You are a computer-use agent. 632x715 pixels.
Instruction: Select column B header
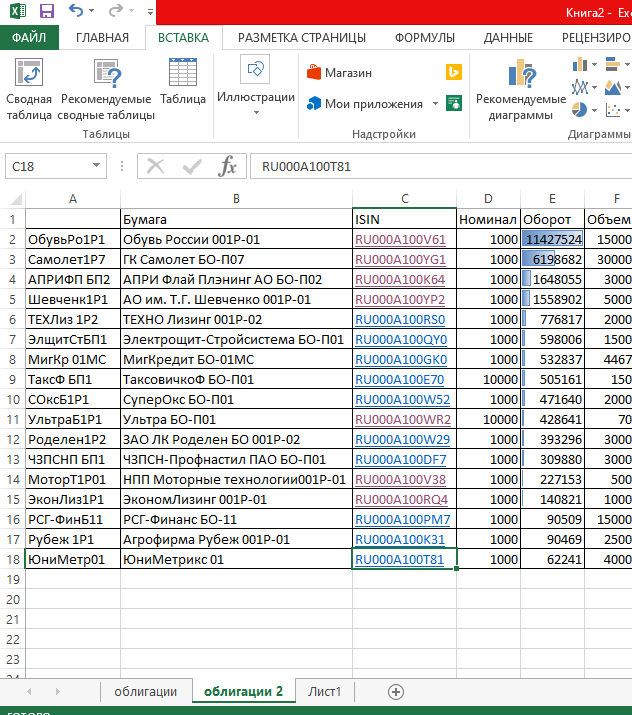pyautogui.click(x=236, y=199)
